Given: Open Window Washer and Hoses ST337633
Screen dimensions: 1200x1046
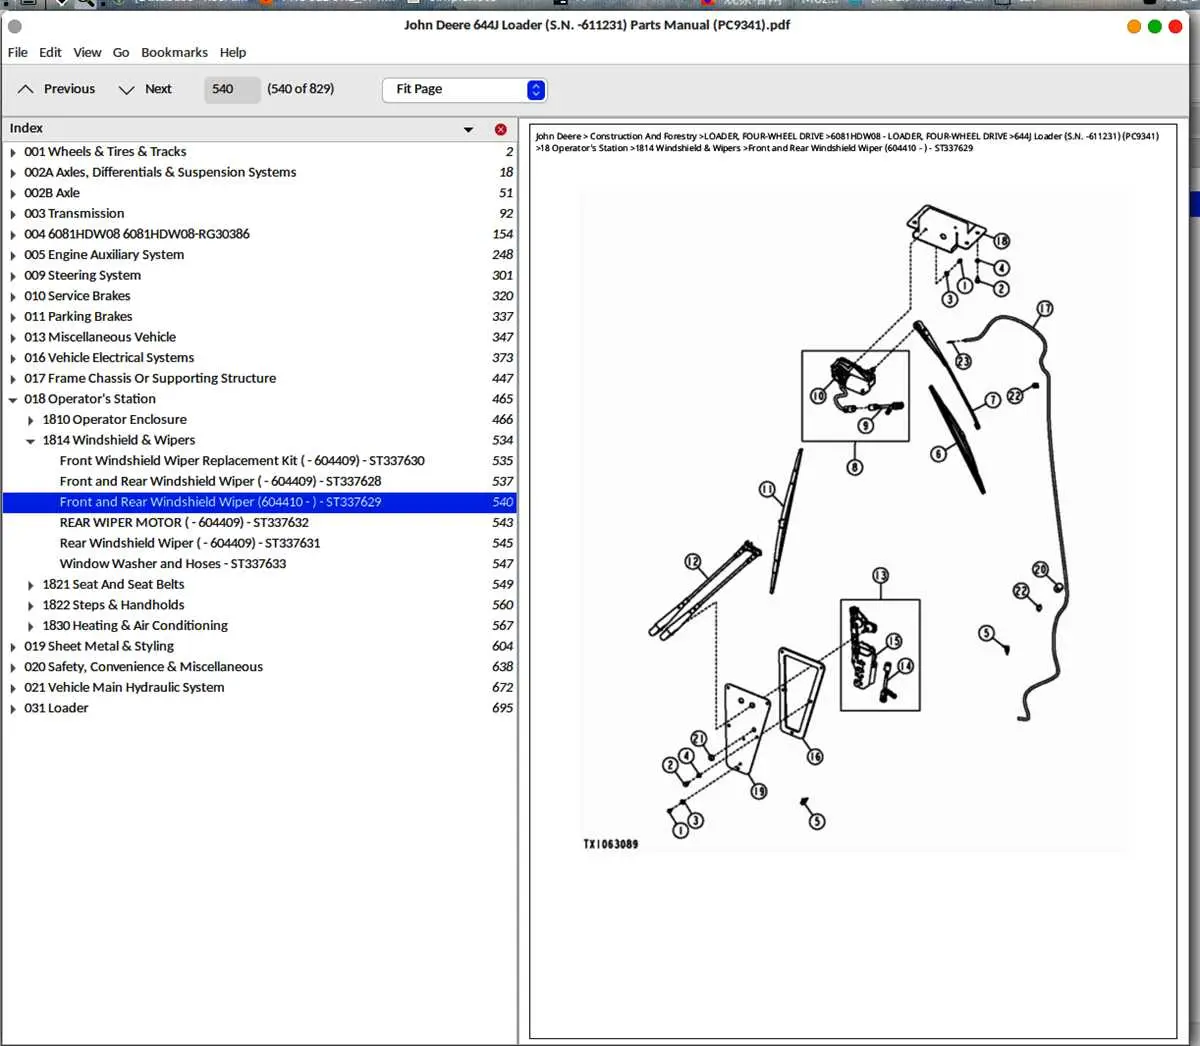Looking at the screenshot, I should point(173,564).
